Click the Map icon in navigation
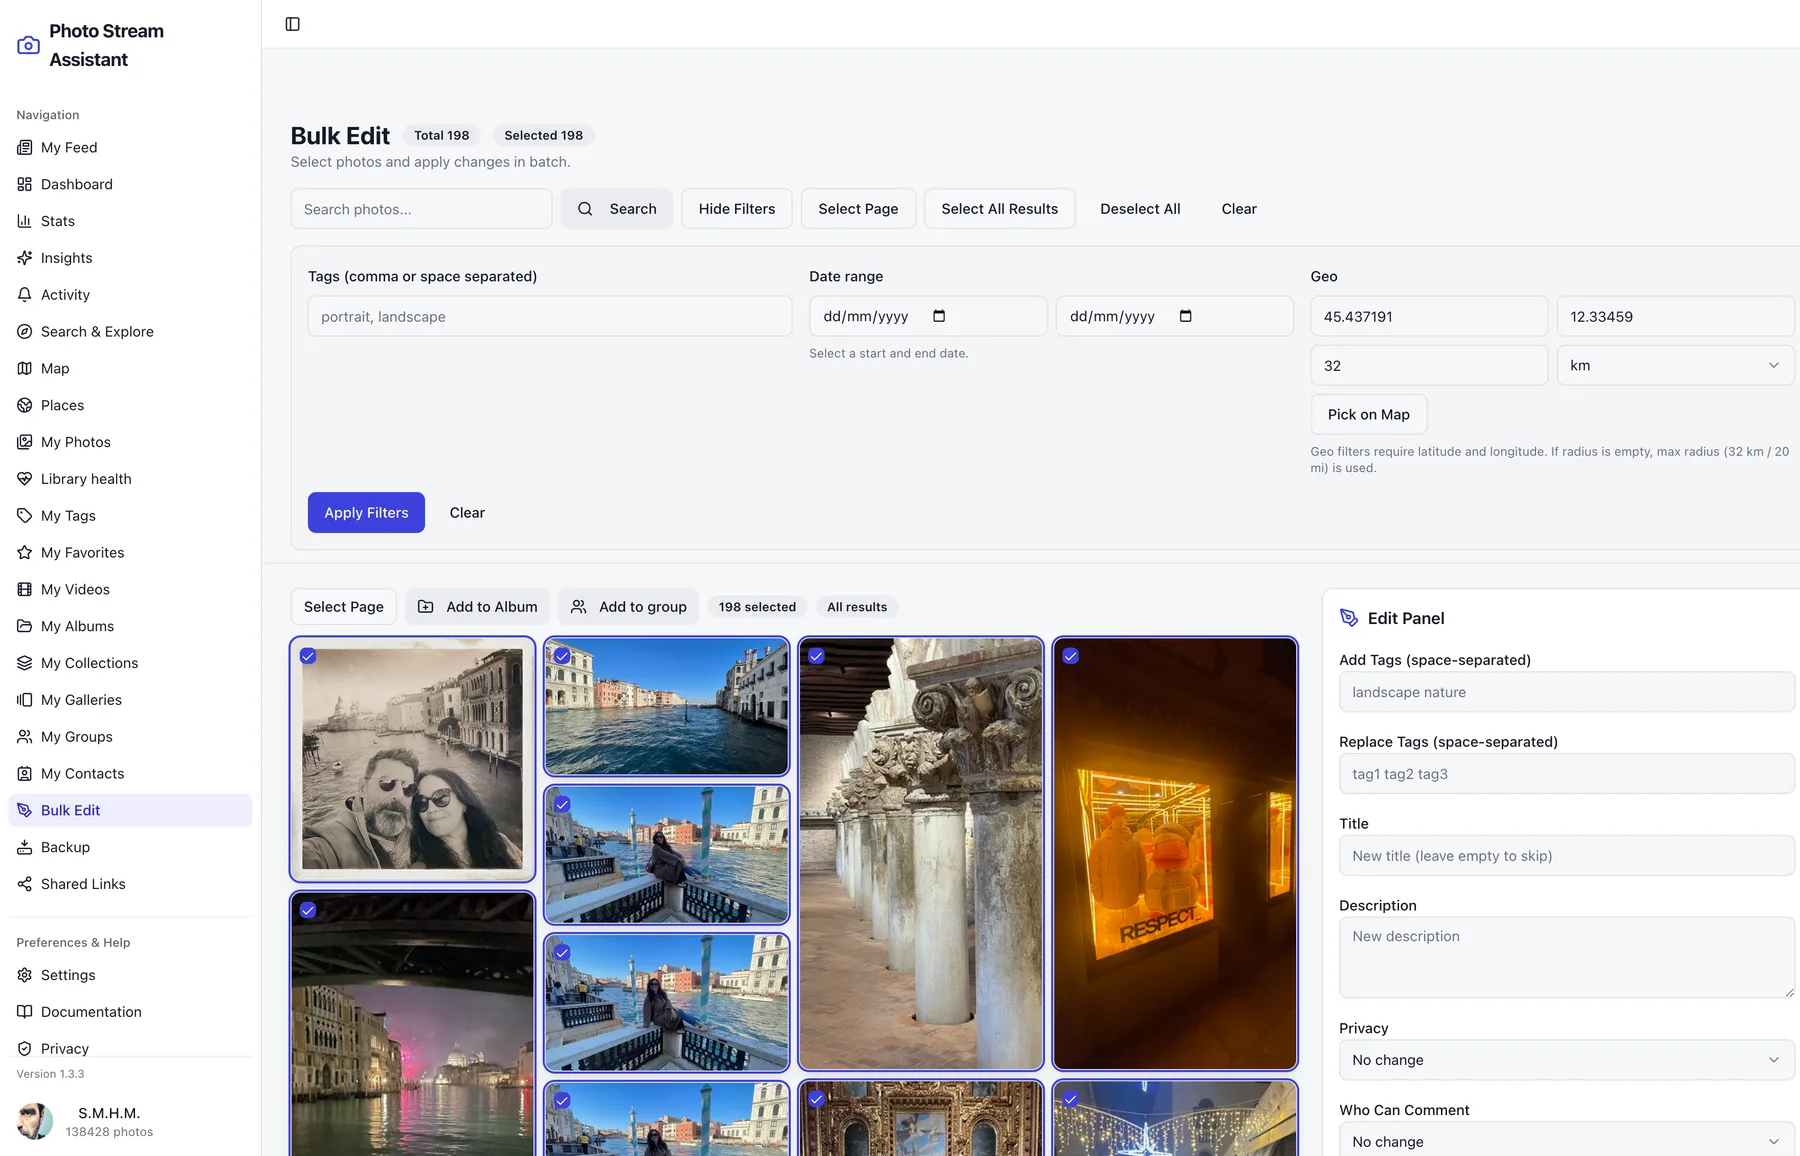Viewport: 1800px width, 1156px height. point(25,368)
